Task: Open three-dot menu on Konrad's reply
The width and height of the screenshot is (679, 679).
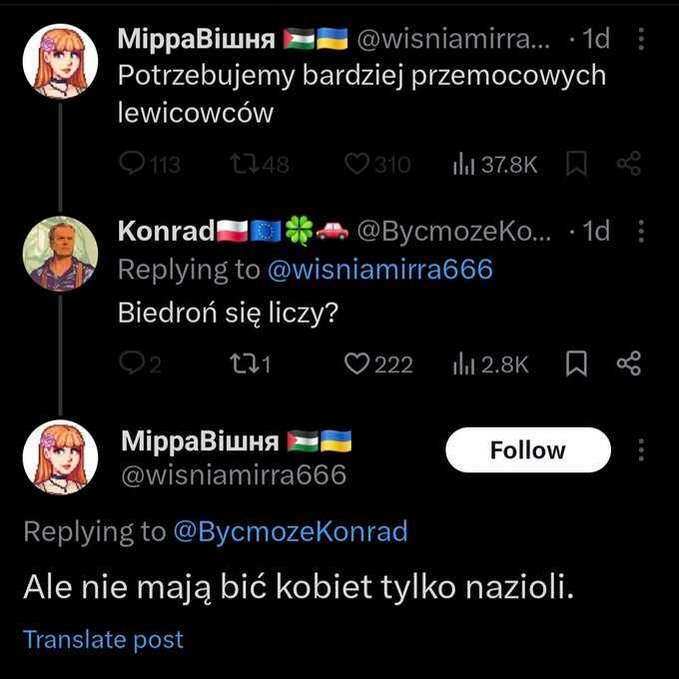Action: point(641,231)
